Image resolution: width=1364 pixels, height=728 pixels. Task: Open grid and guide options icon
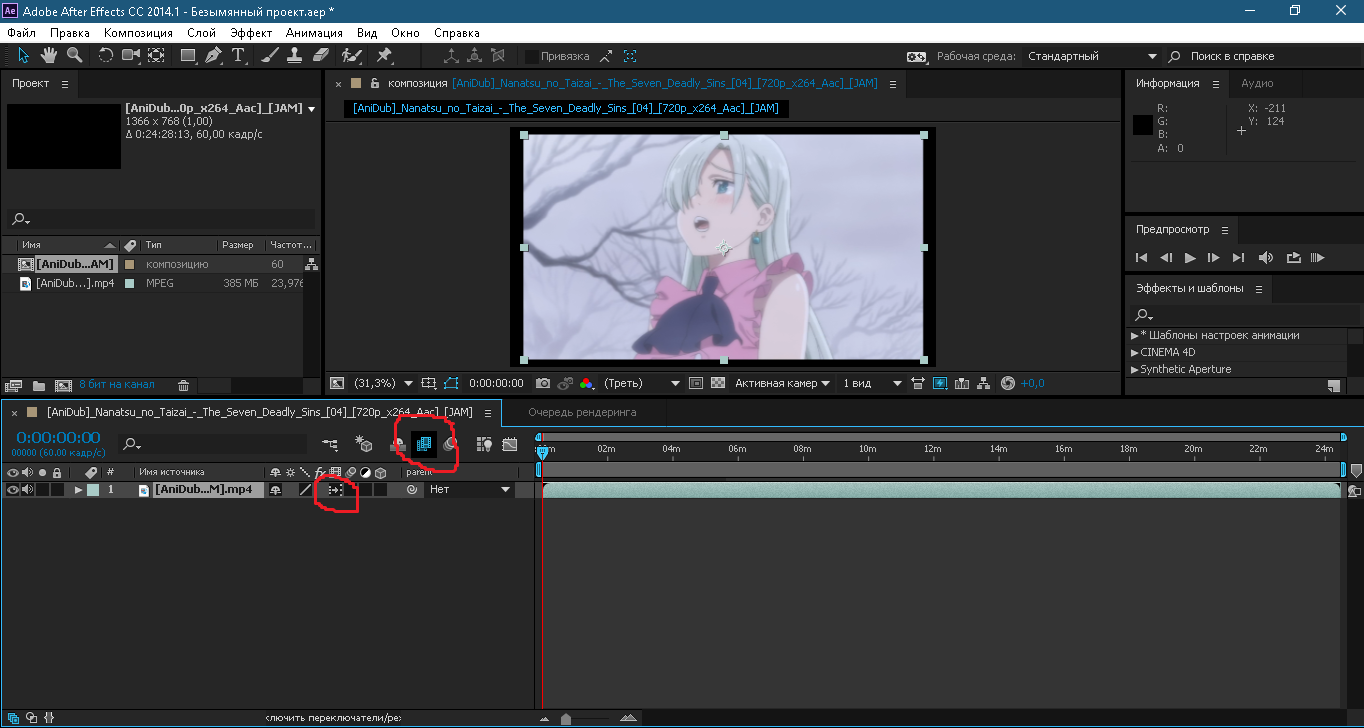tap(429, 383)
